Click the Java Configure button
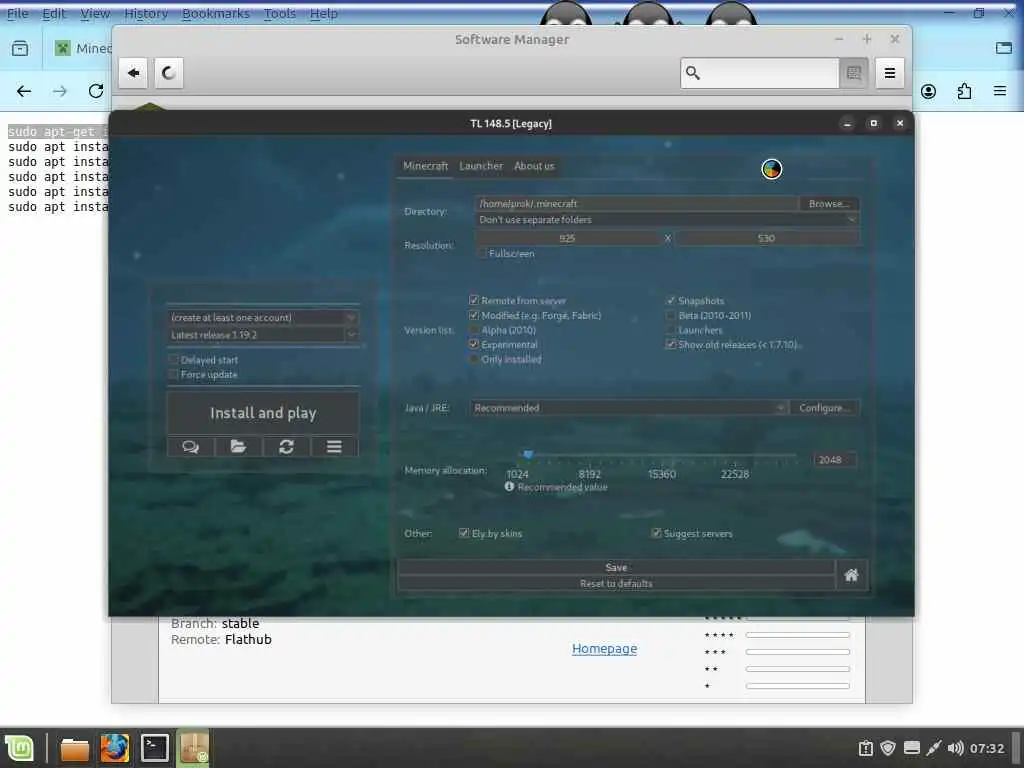The width and height of the screenshot is (1024, 768). (x=825, y=408)
